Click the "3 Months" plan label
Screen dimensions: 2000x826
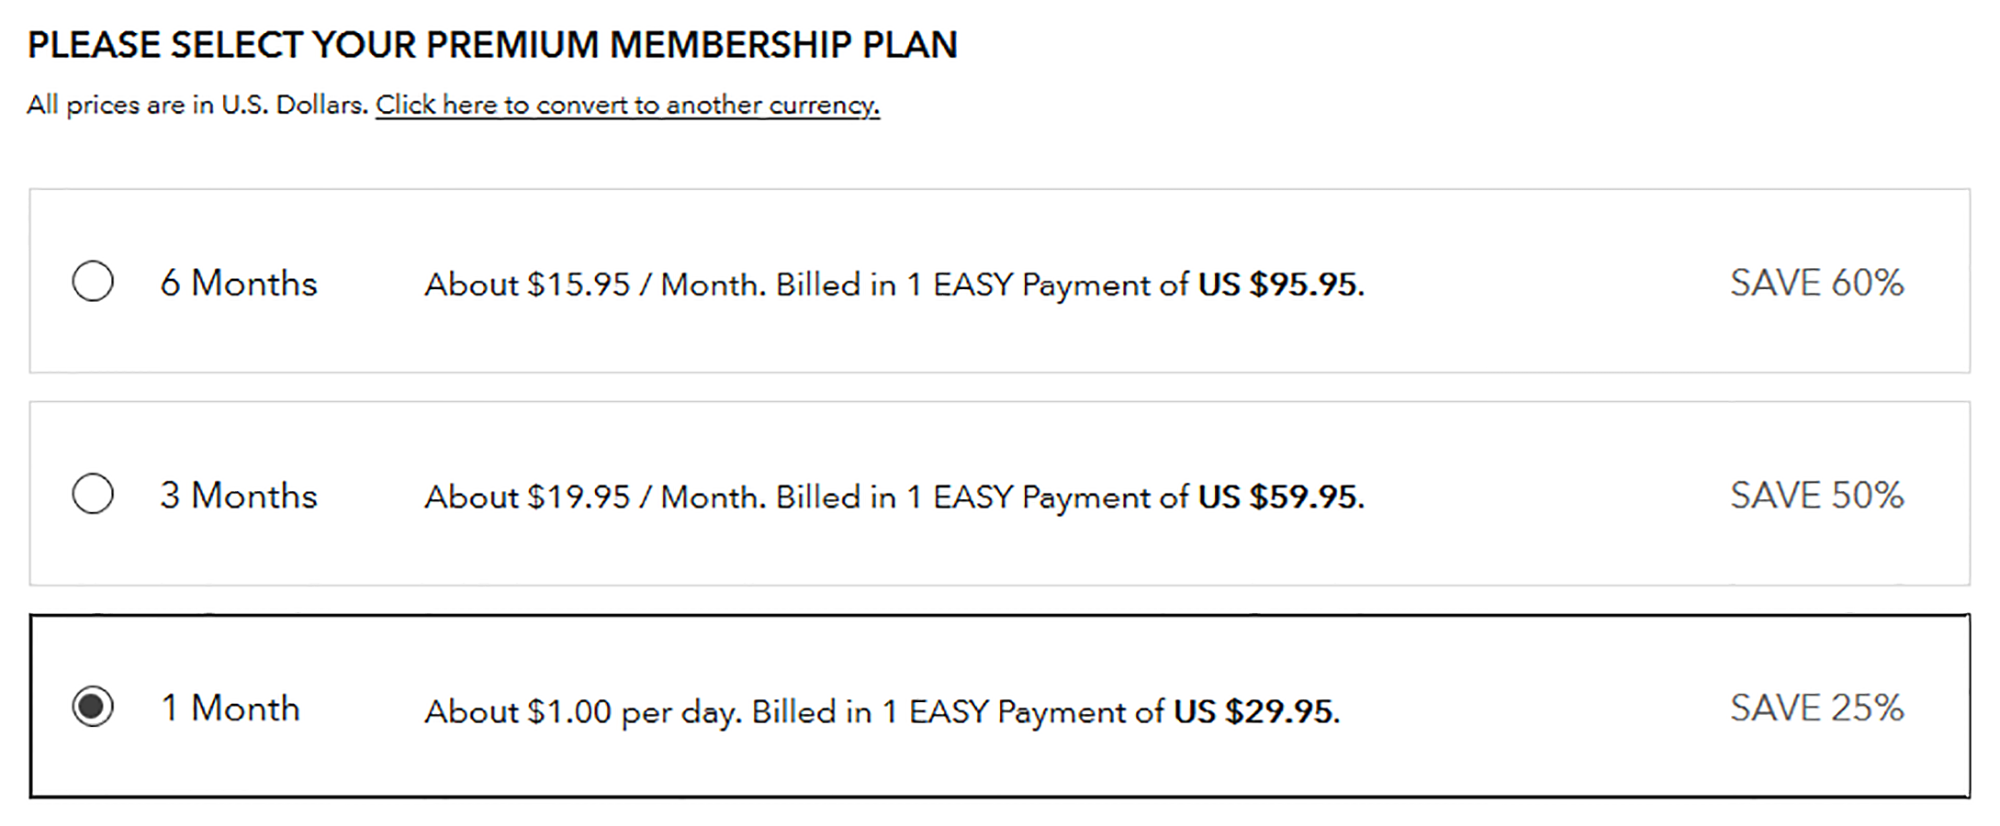click(239, 496)
